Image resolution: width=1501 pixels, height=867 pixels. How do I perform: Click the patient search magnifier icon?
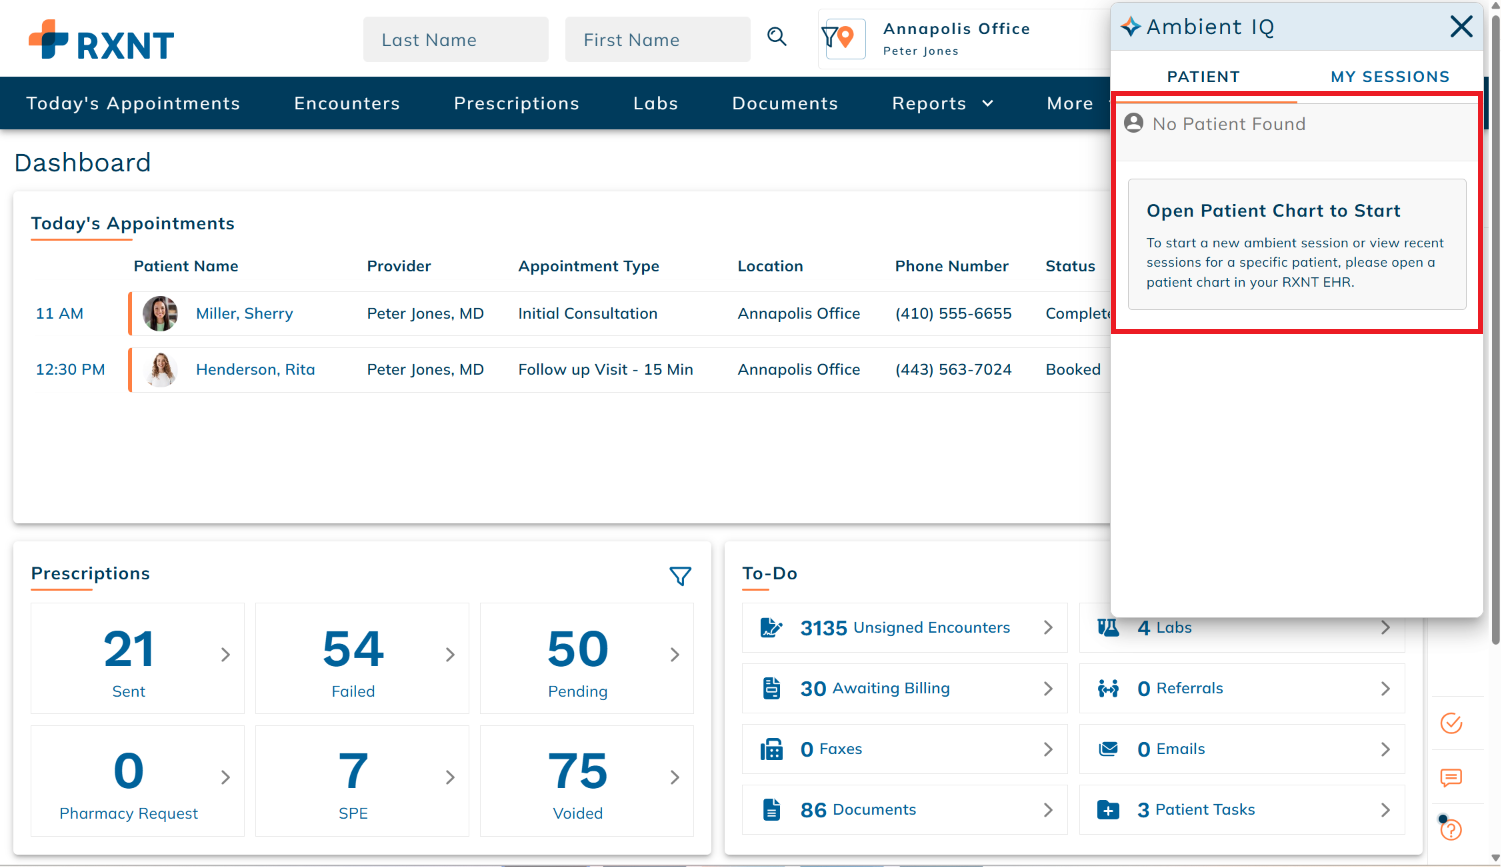pos(777,37)
